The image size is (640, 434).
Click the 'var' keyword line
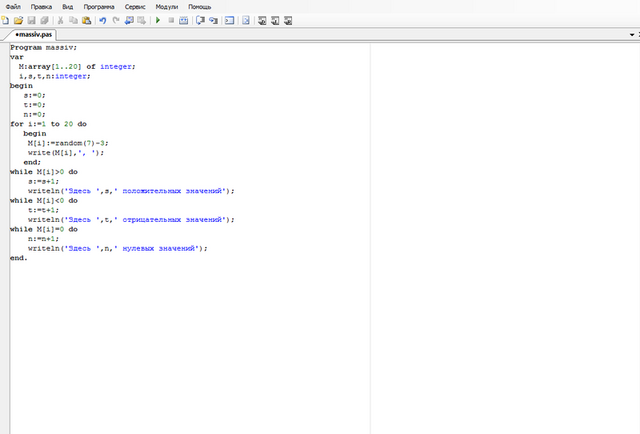(17, 57)
